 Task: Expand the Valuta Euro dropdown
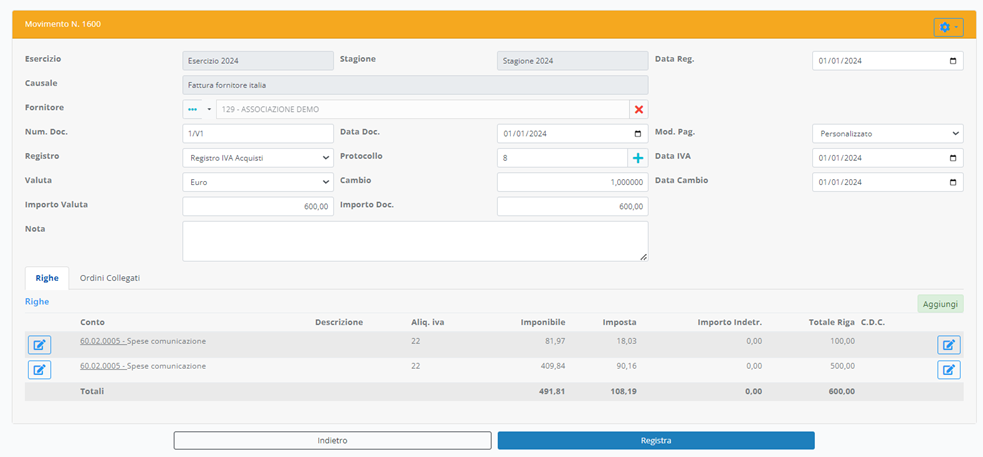tap(258, 182)
